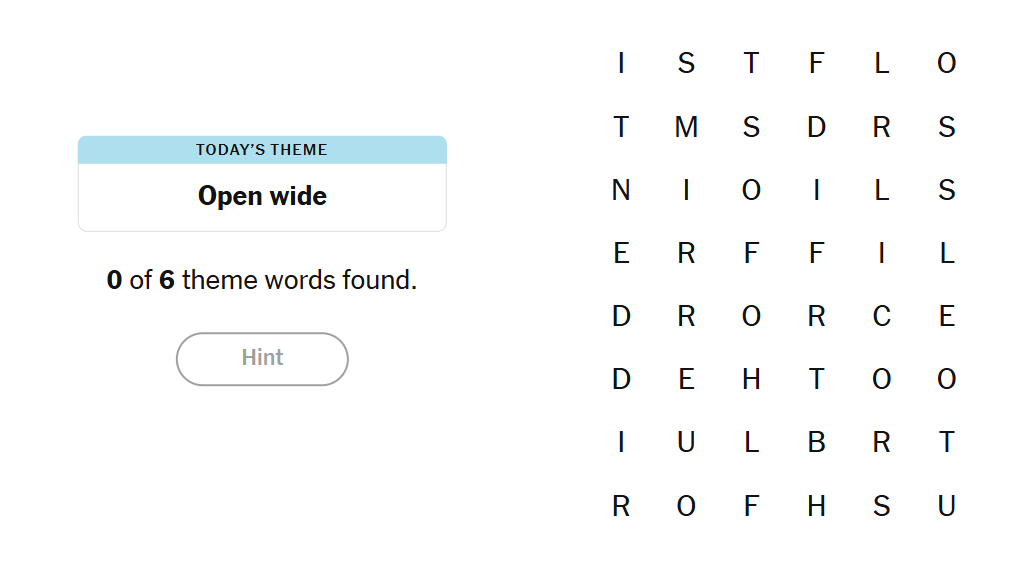The width and height of the screenshot is (1009, 580).
Task: Select the letter H in the bottom row
Action: [x=816, y=506]
